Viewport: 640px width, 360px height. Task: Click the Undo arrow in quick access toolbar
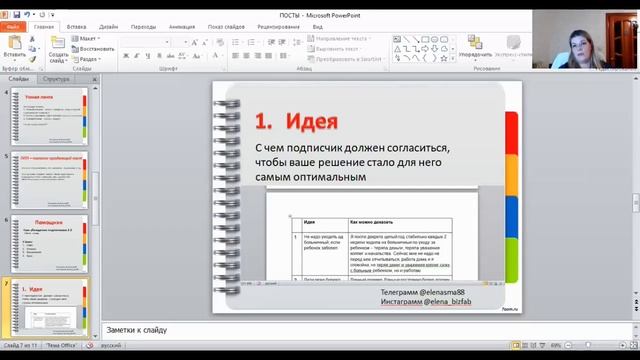[27, 15]
